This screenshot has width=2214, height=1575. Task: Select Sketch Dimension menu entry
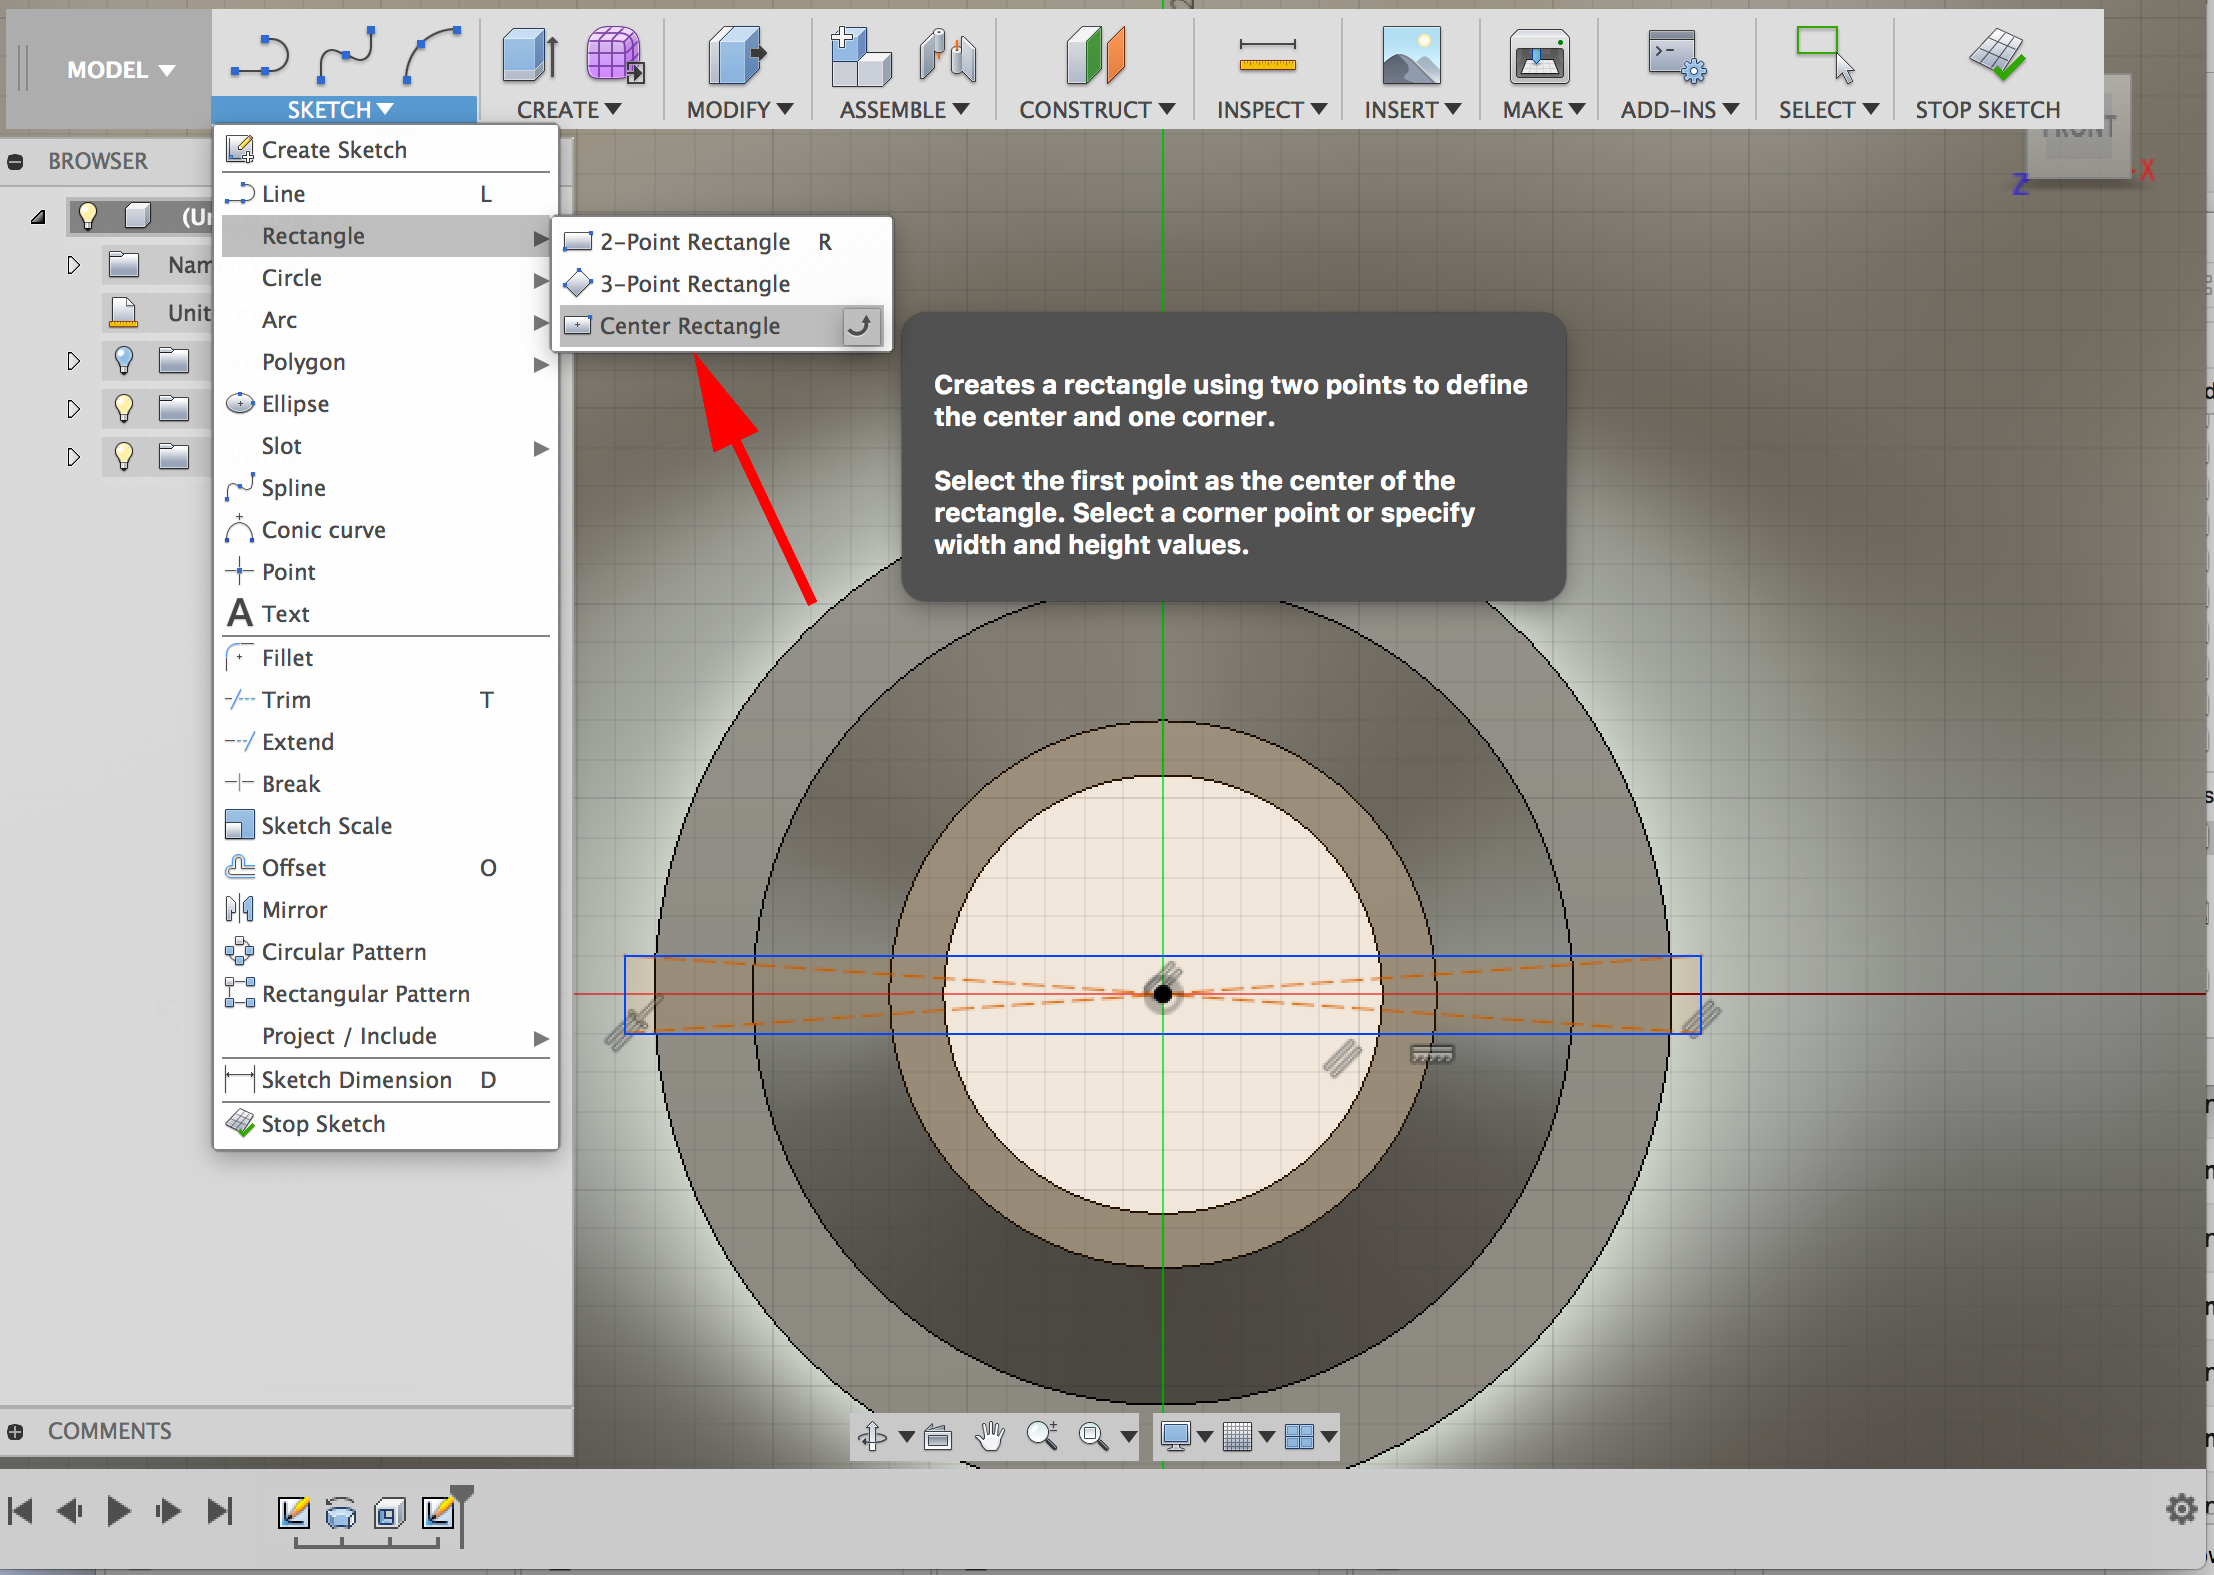386,1080
